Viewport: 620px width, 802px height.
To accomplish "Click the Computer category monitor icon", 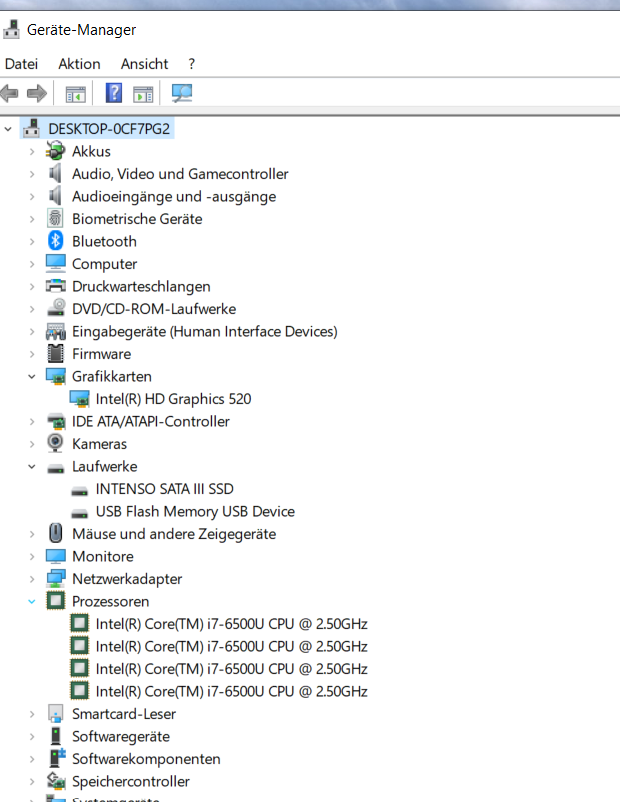I will click(x=55, y=263).
